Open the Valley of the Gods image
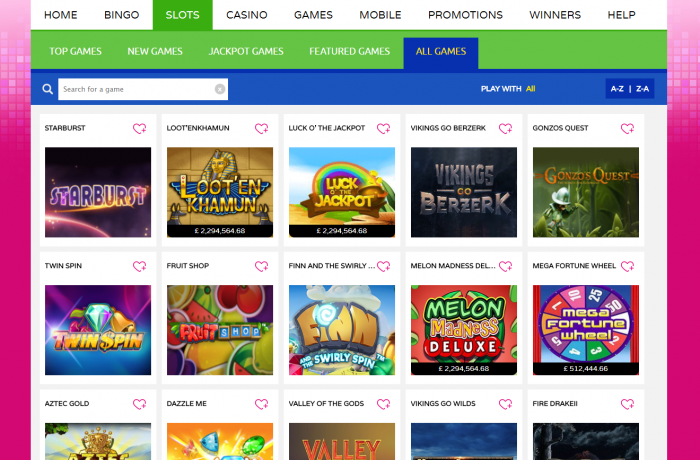 (342, 441)
